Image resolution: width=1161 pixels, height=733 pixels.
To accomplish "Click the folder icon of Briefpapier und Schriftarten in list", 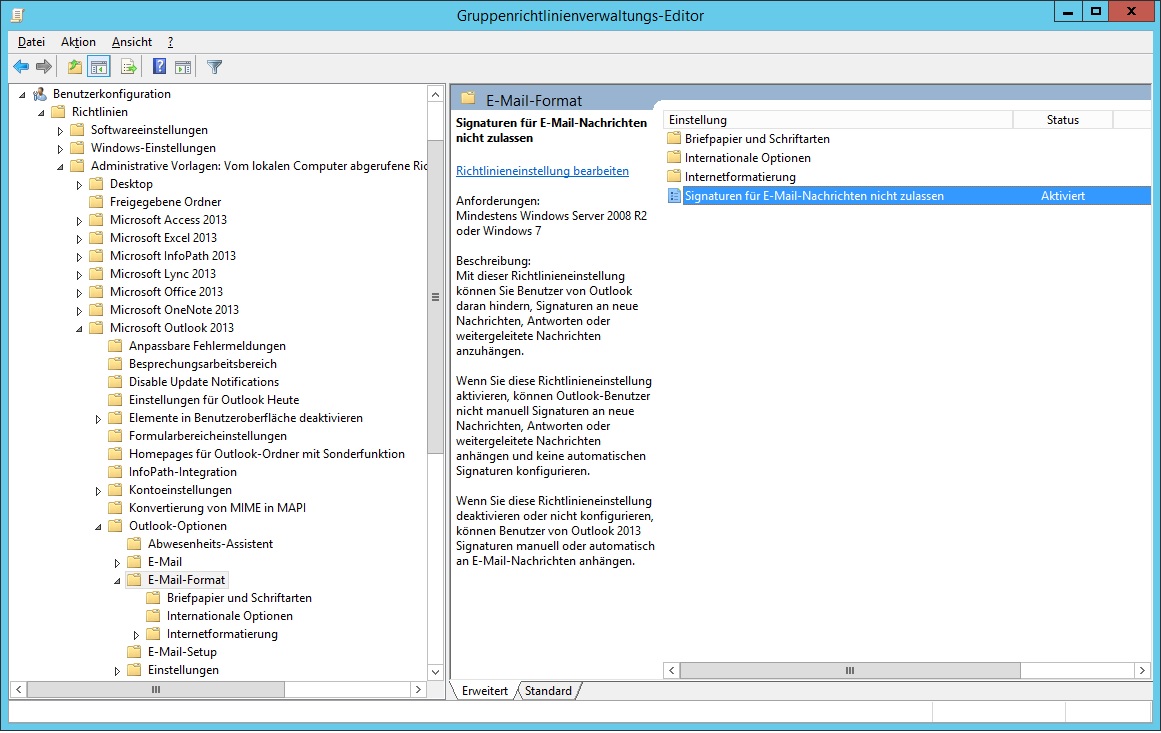I will click(x=674, y=138).
